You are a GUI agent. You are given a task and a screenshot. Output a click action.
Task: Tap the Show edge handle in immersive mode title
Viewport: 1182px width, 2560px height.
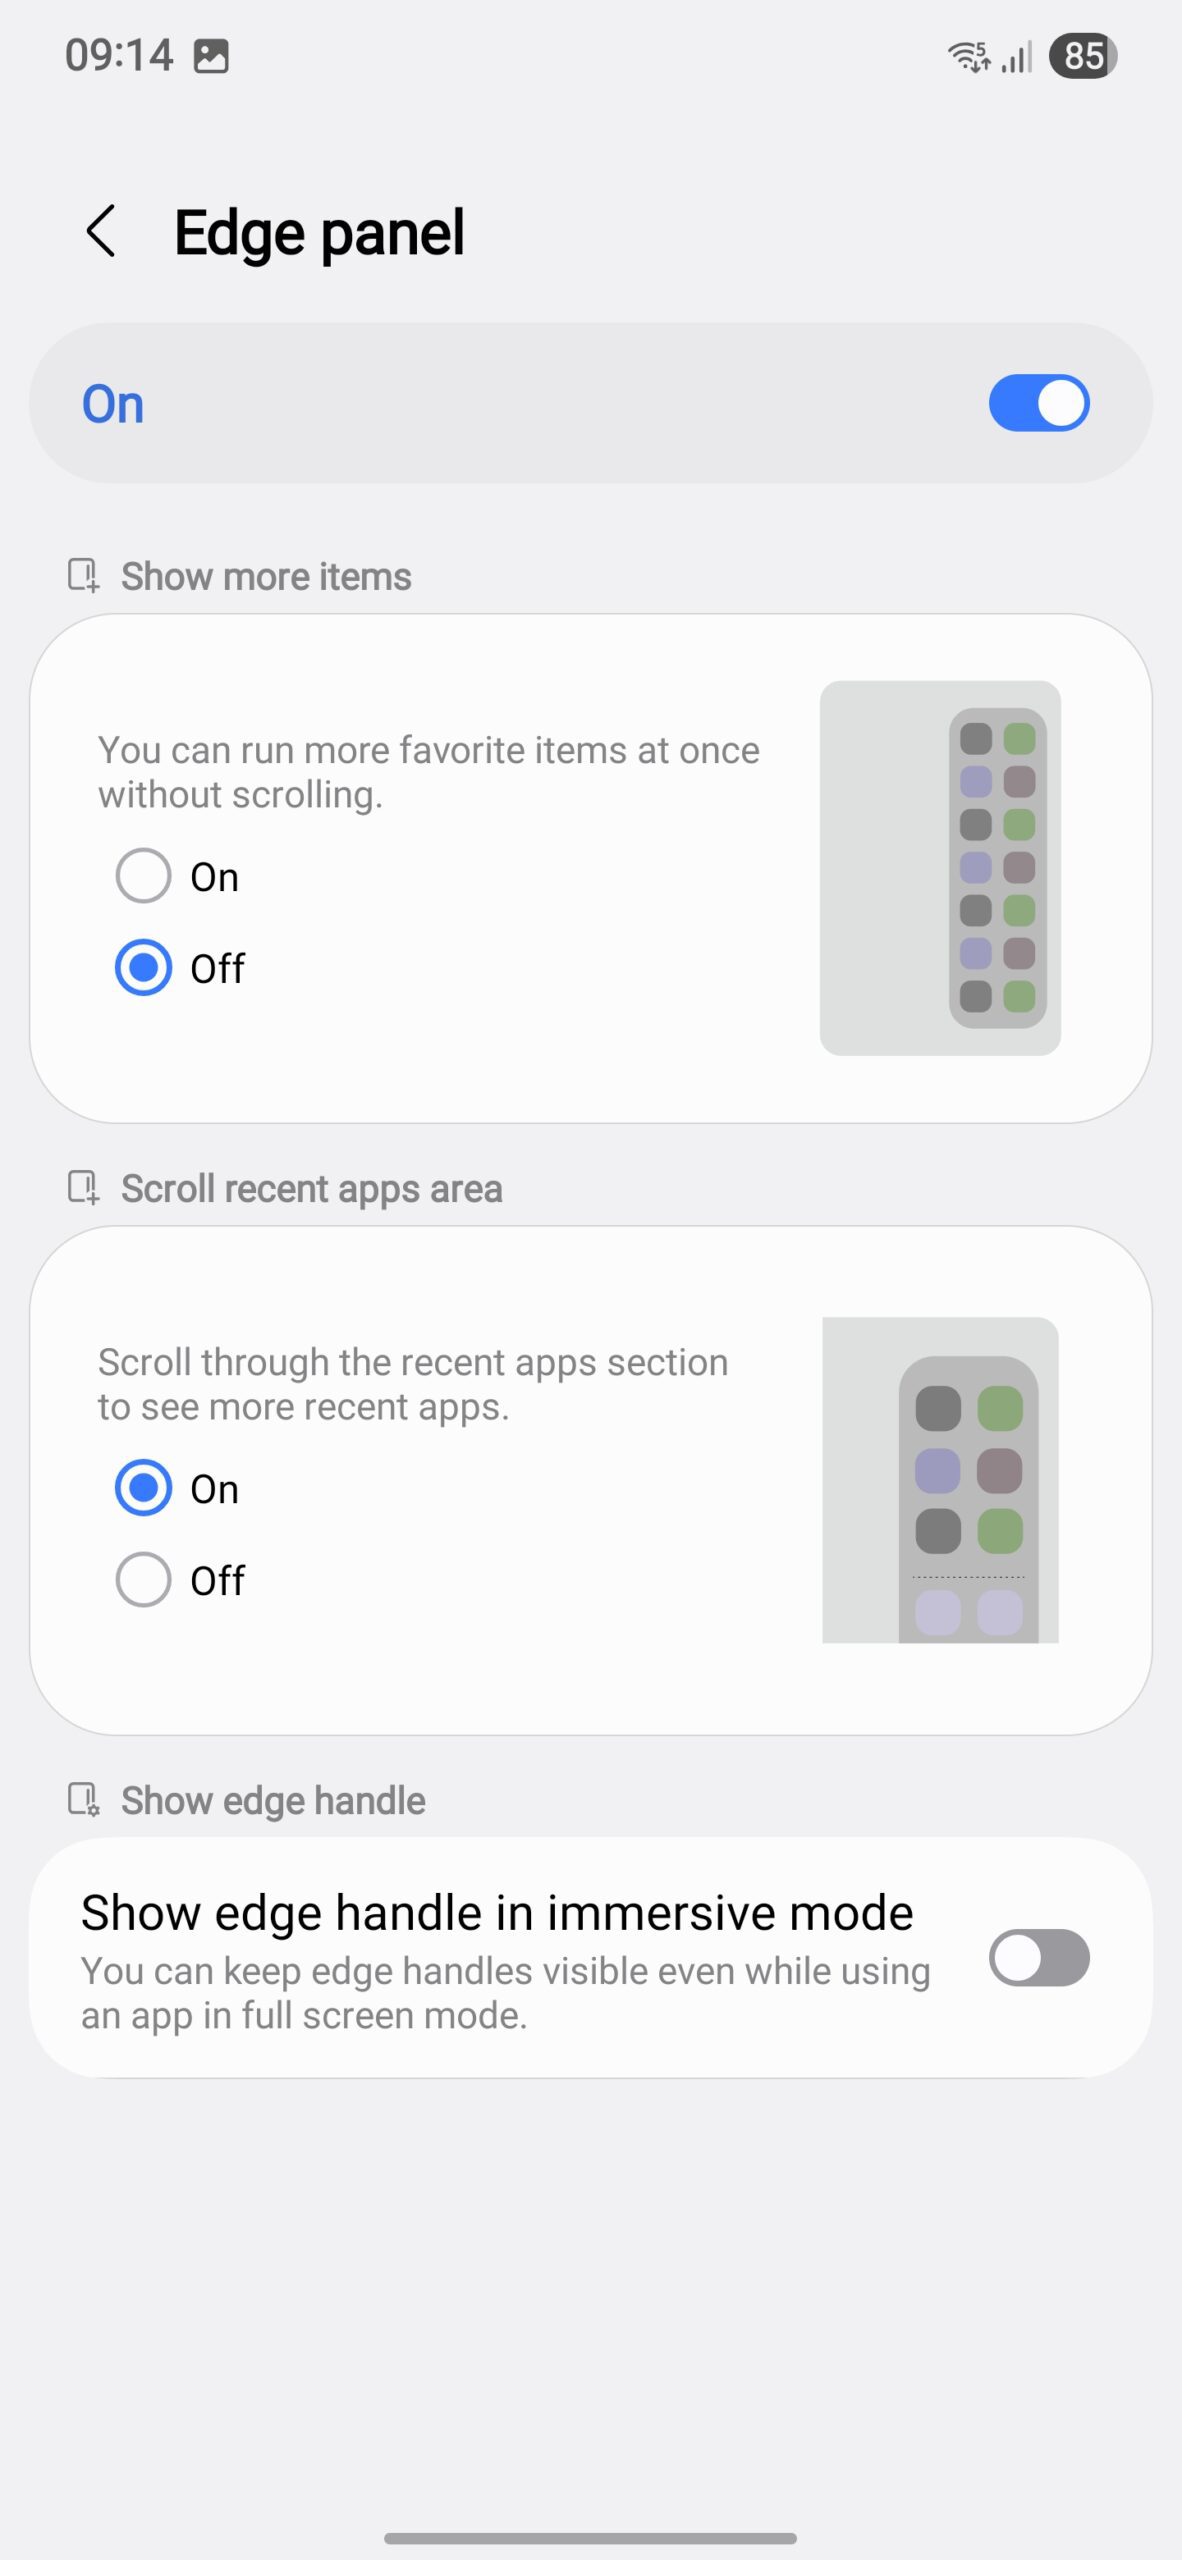pos(497,1912)
